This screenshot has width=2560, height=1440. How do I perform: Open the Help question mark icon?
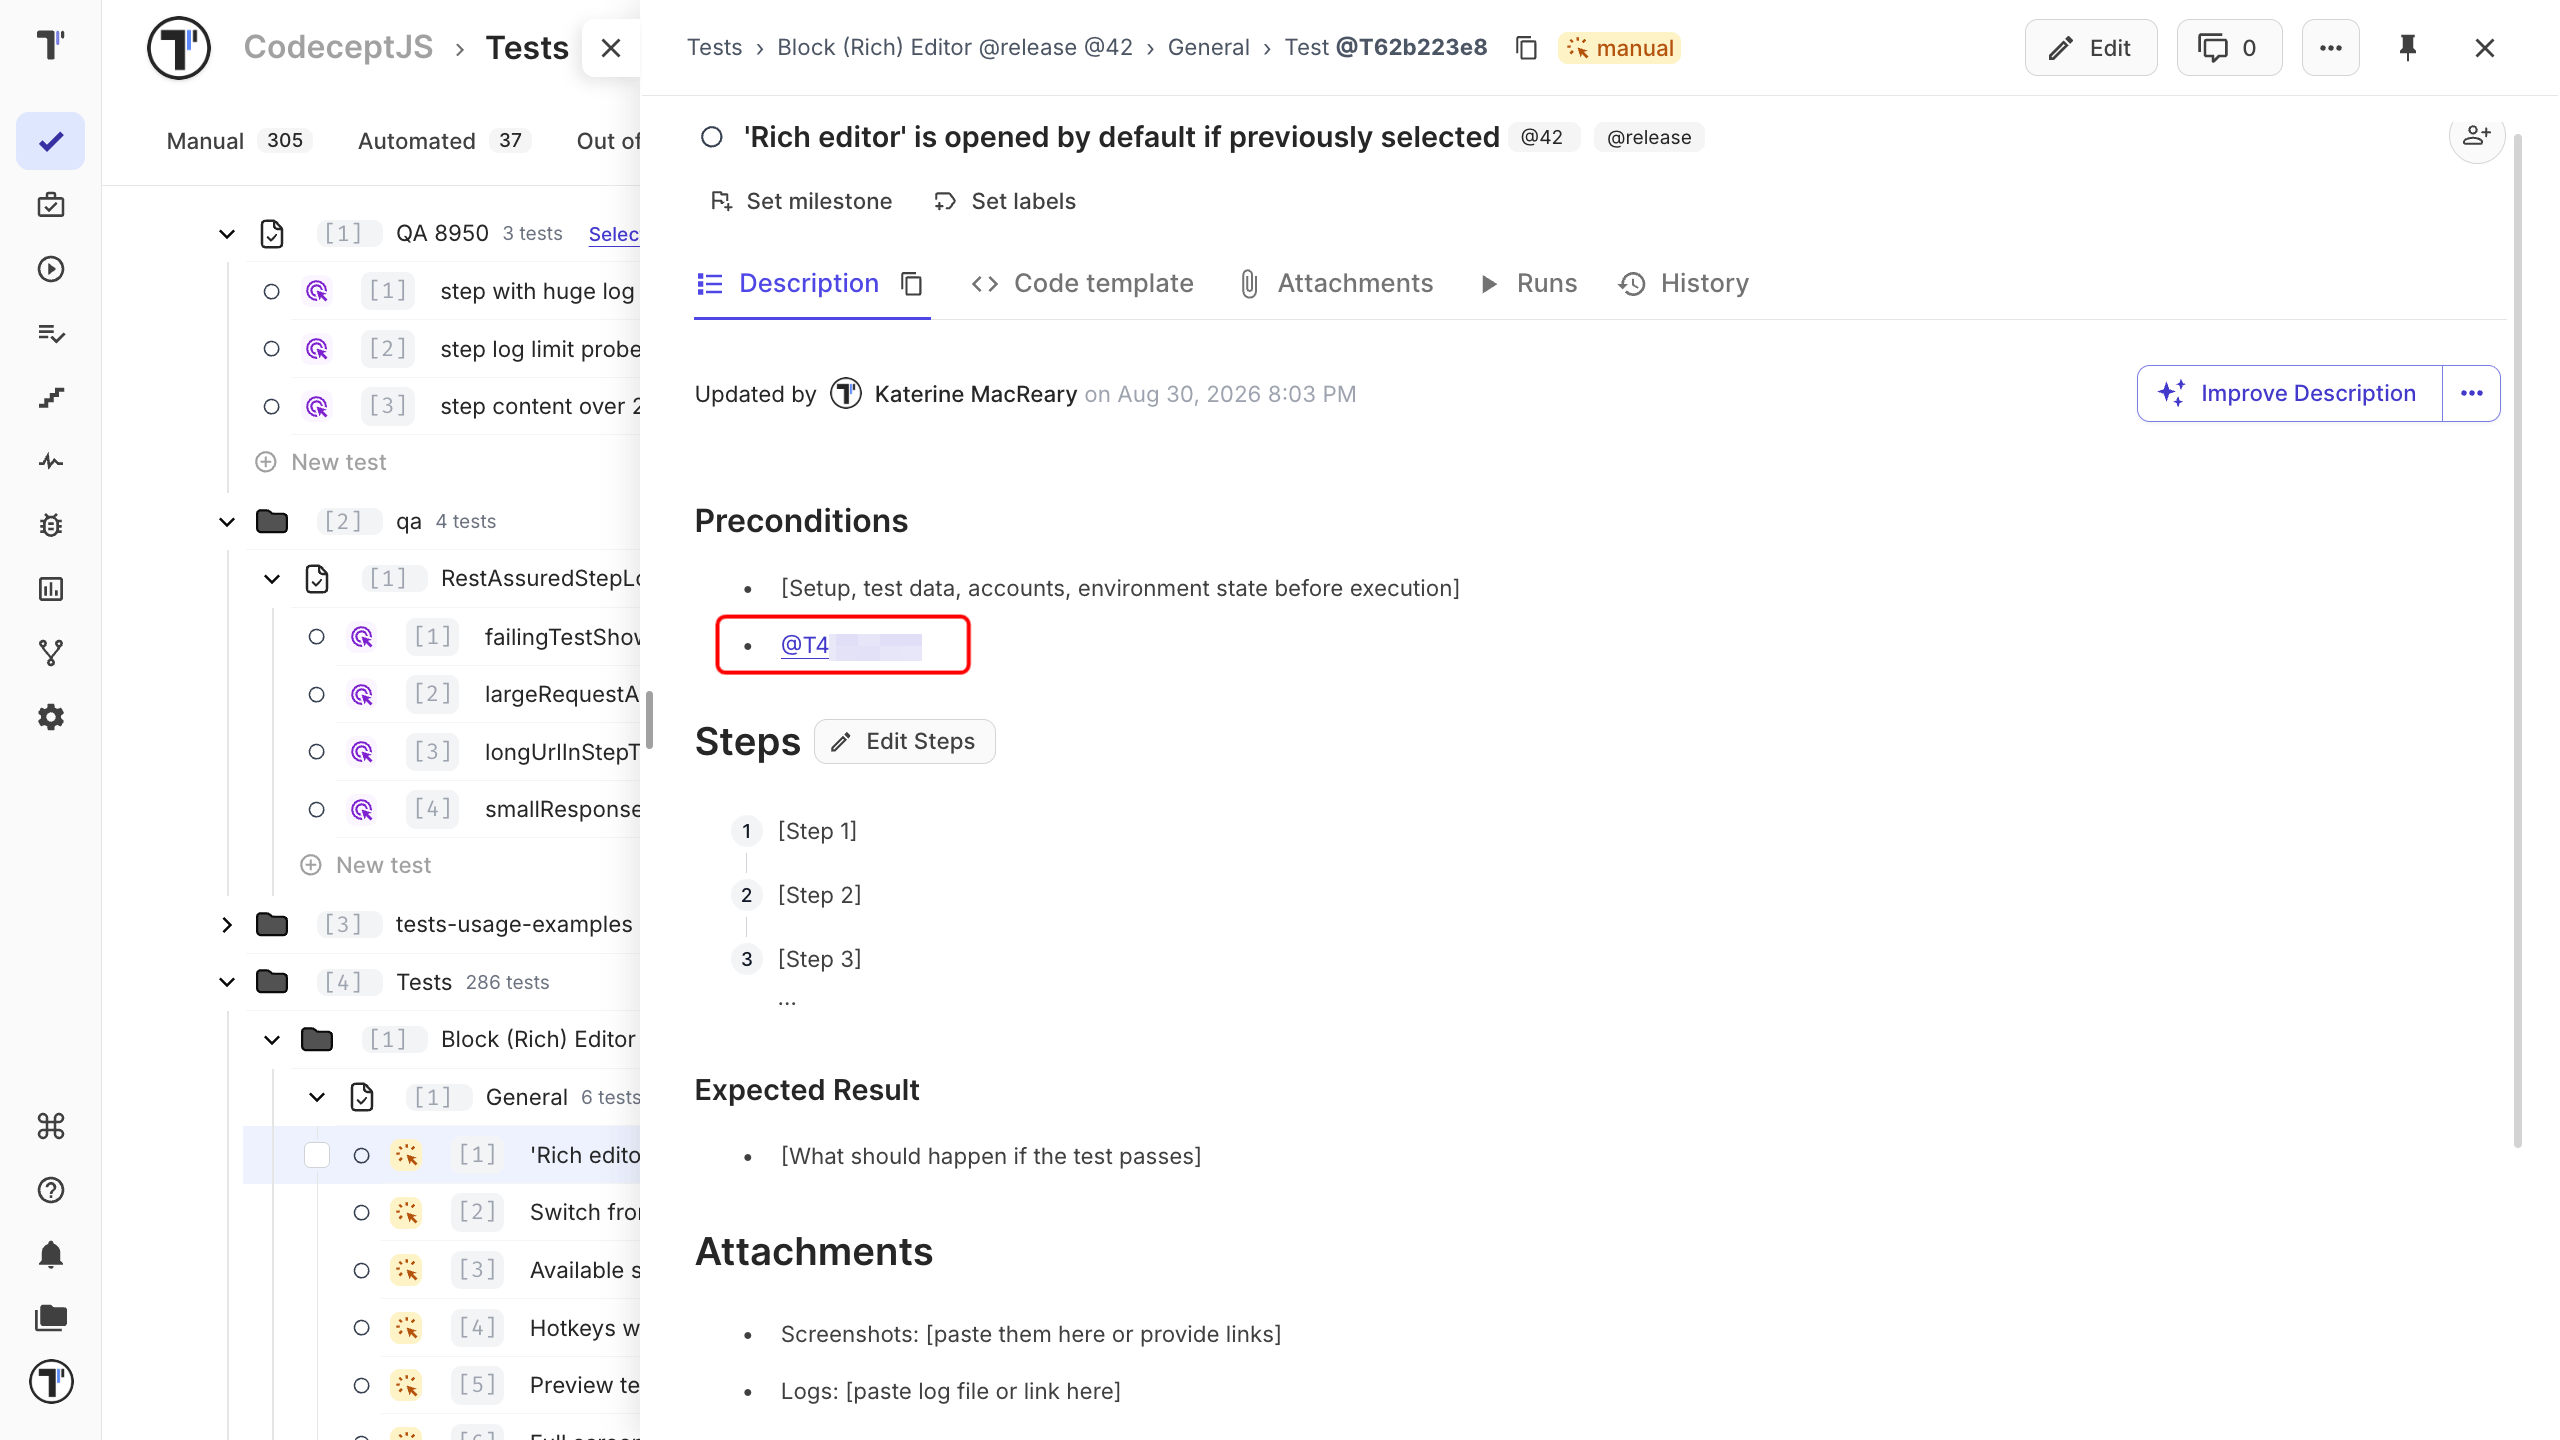tap(51, 1190)
